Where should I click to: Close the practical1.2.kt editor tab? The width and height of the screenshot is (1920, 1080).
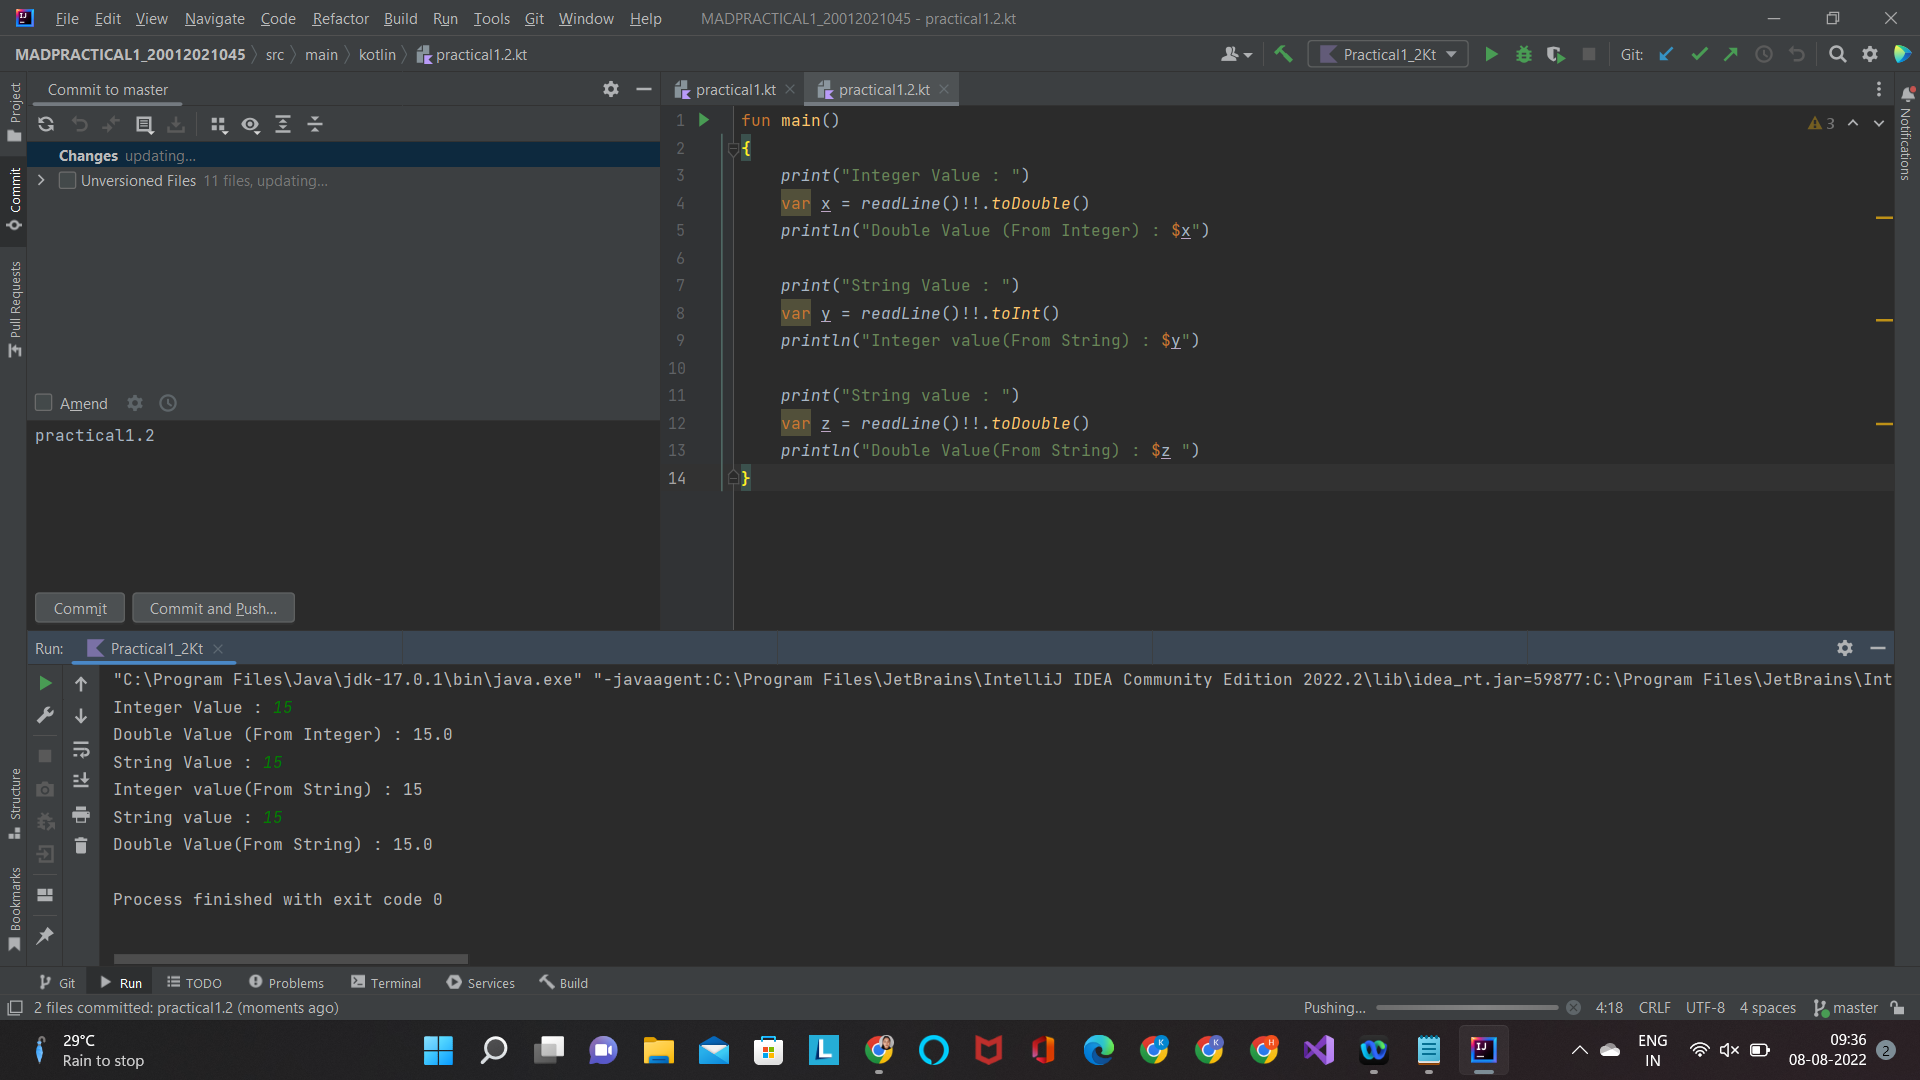tap(944, 90)
